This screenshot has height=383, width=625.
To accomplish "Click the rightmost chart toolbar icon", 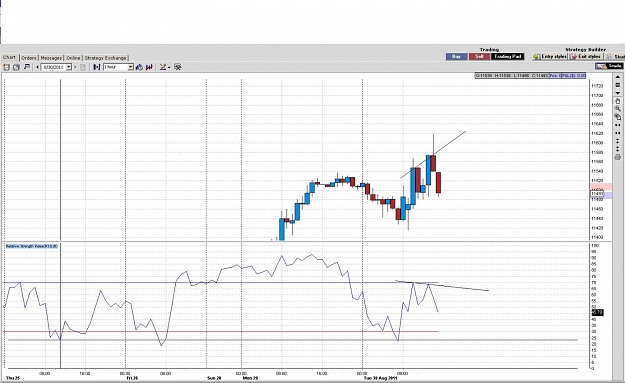I will click(x=178, y=67).
